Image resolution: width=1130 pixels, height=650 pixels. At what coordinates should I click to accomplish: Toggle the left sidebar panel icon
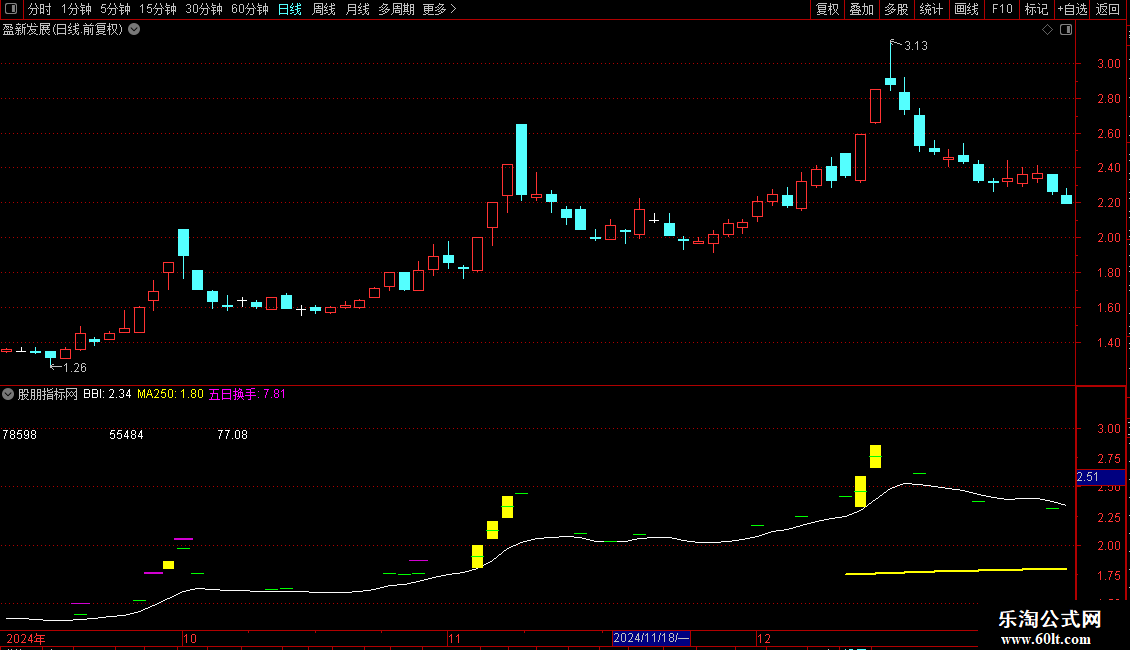pos(12,9)
